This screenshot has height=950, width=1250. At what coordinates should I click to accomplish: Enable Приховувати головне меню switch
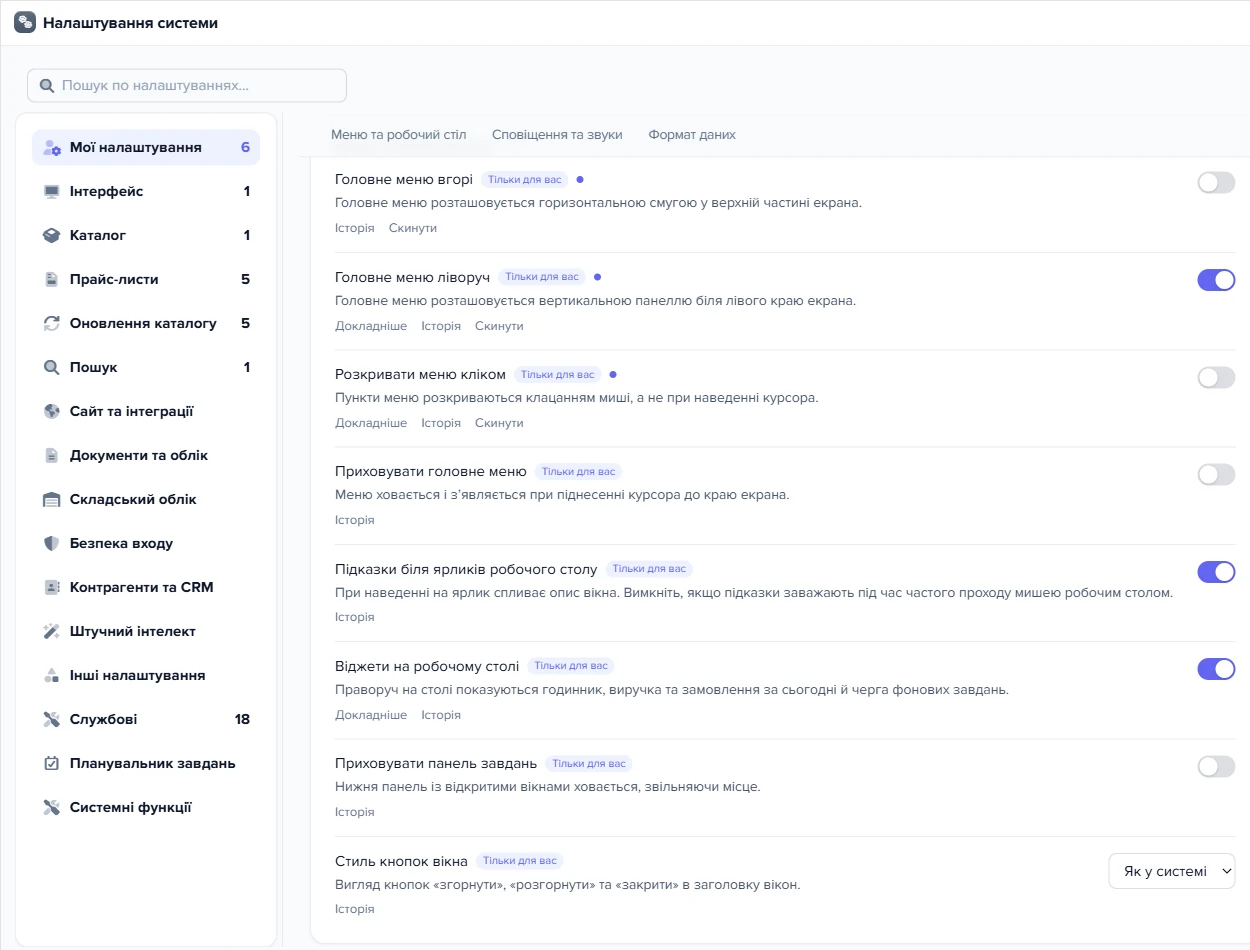(x=1216, y=474)
